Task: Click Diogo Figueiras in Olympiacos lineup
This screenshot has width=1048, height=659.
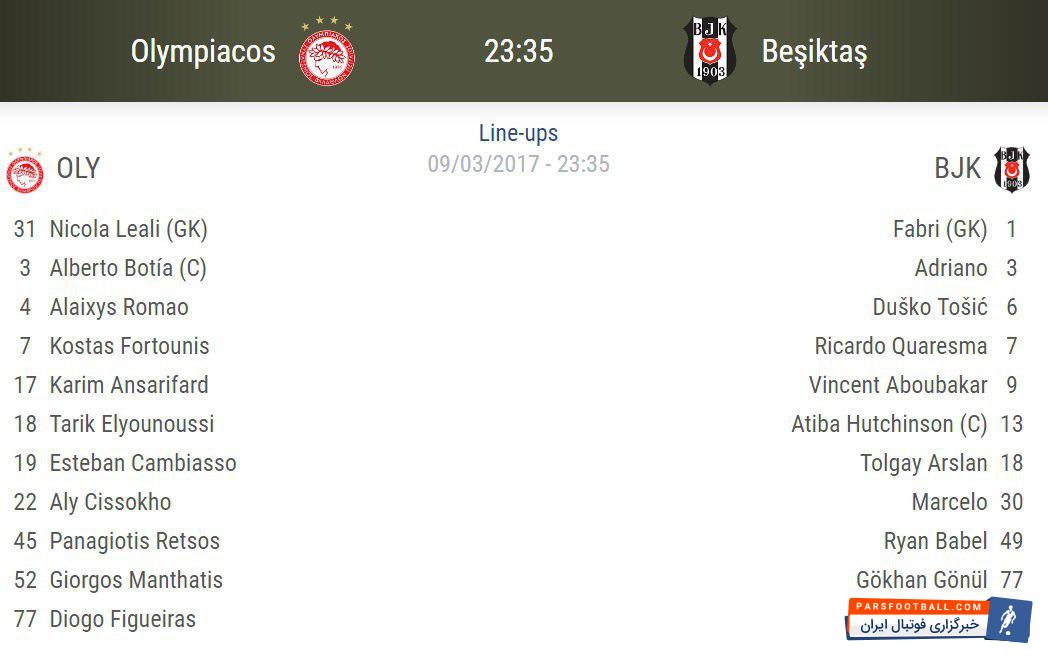Action: [x=123, y=619]
